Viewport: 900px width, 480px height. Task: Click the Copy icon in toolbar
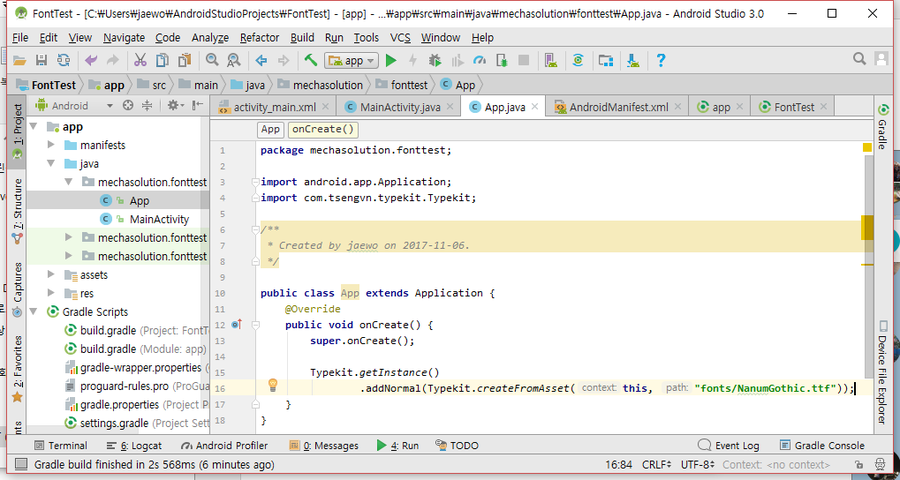pos(163,60)
